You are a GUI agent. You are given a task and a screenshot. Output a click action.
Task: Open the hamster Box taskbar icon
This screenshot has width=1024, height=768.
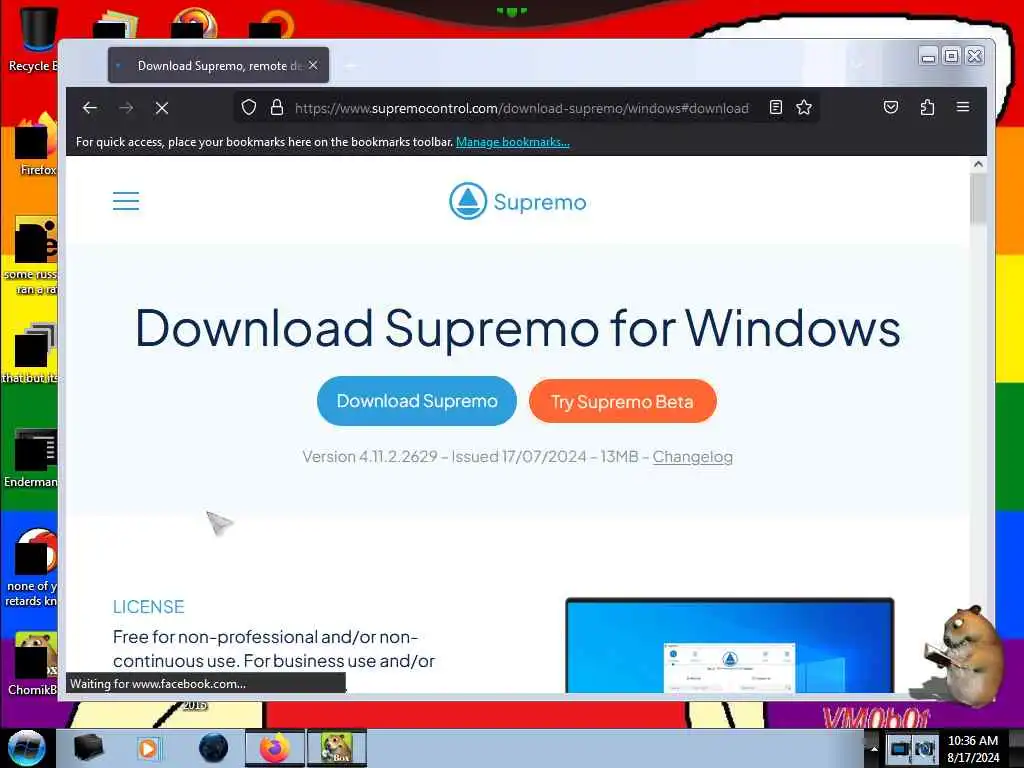tap(337, 748)
